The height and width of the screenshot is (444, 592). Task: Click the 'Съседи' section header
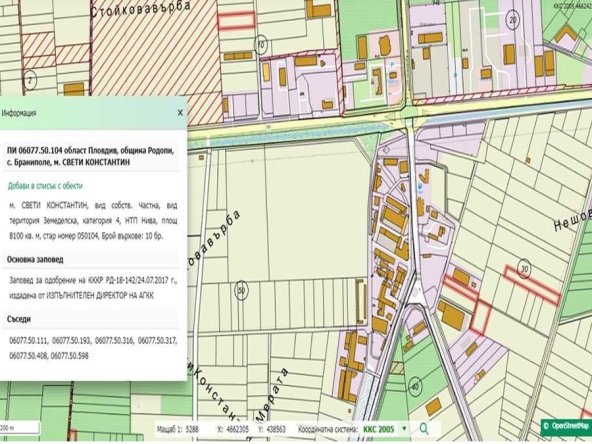point(19,319)
